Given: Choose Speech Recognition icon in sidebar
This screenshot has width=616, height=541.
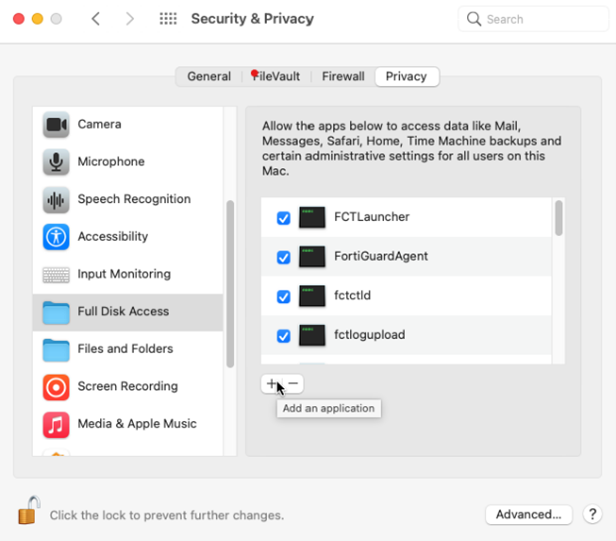Looking at the screenshot, I should [56, 199].
